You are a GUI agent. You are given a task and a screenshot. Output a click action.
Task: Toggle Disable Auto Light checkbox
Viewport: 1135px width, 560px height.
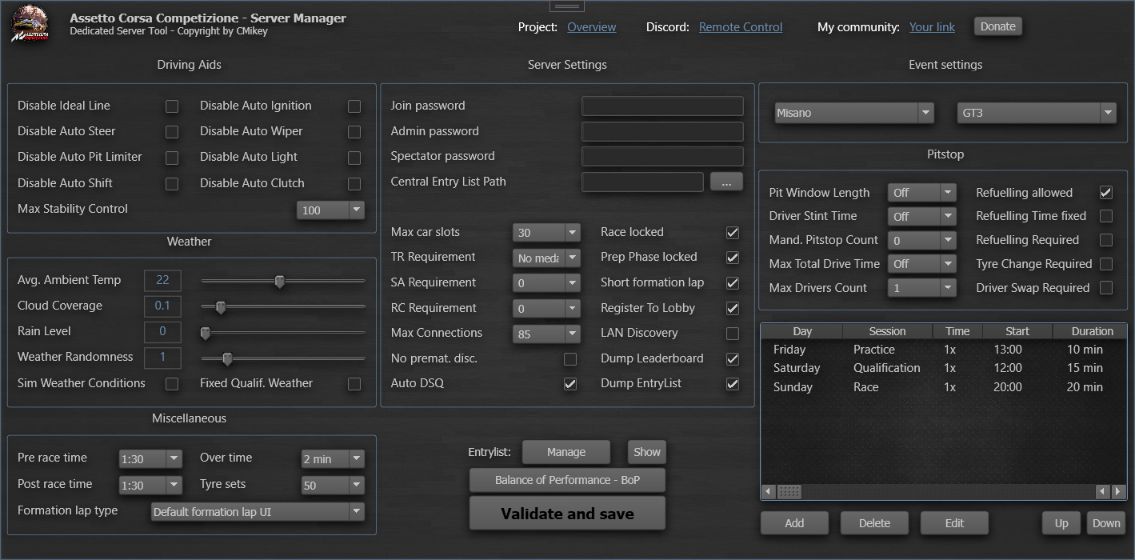354,158
